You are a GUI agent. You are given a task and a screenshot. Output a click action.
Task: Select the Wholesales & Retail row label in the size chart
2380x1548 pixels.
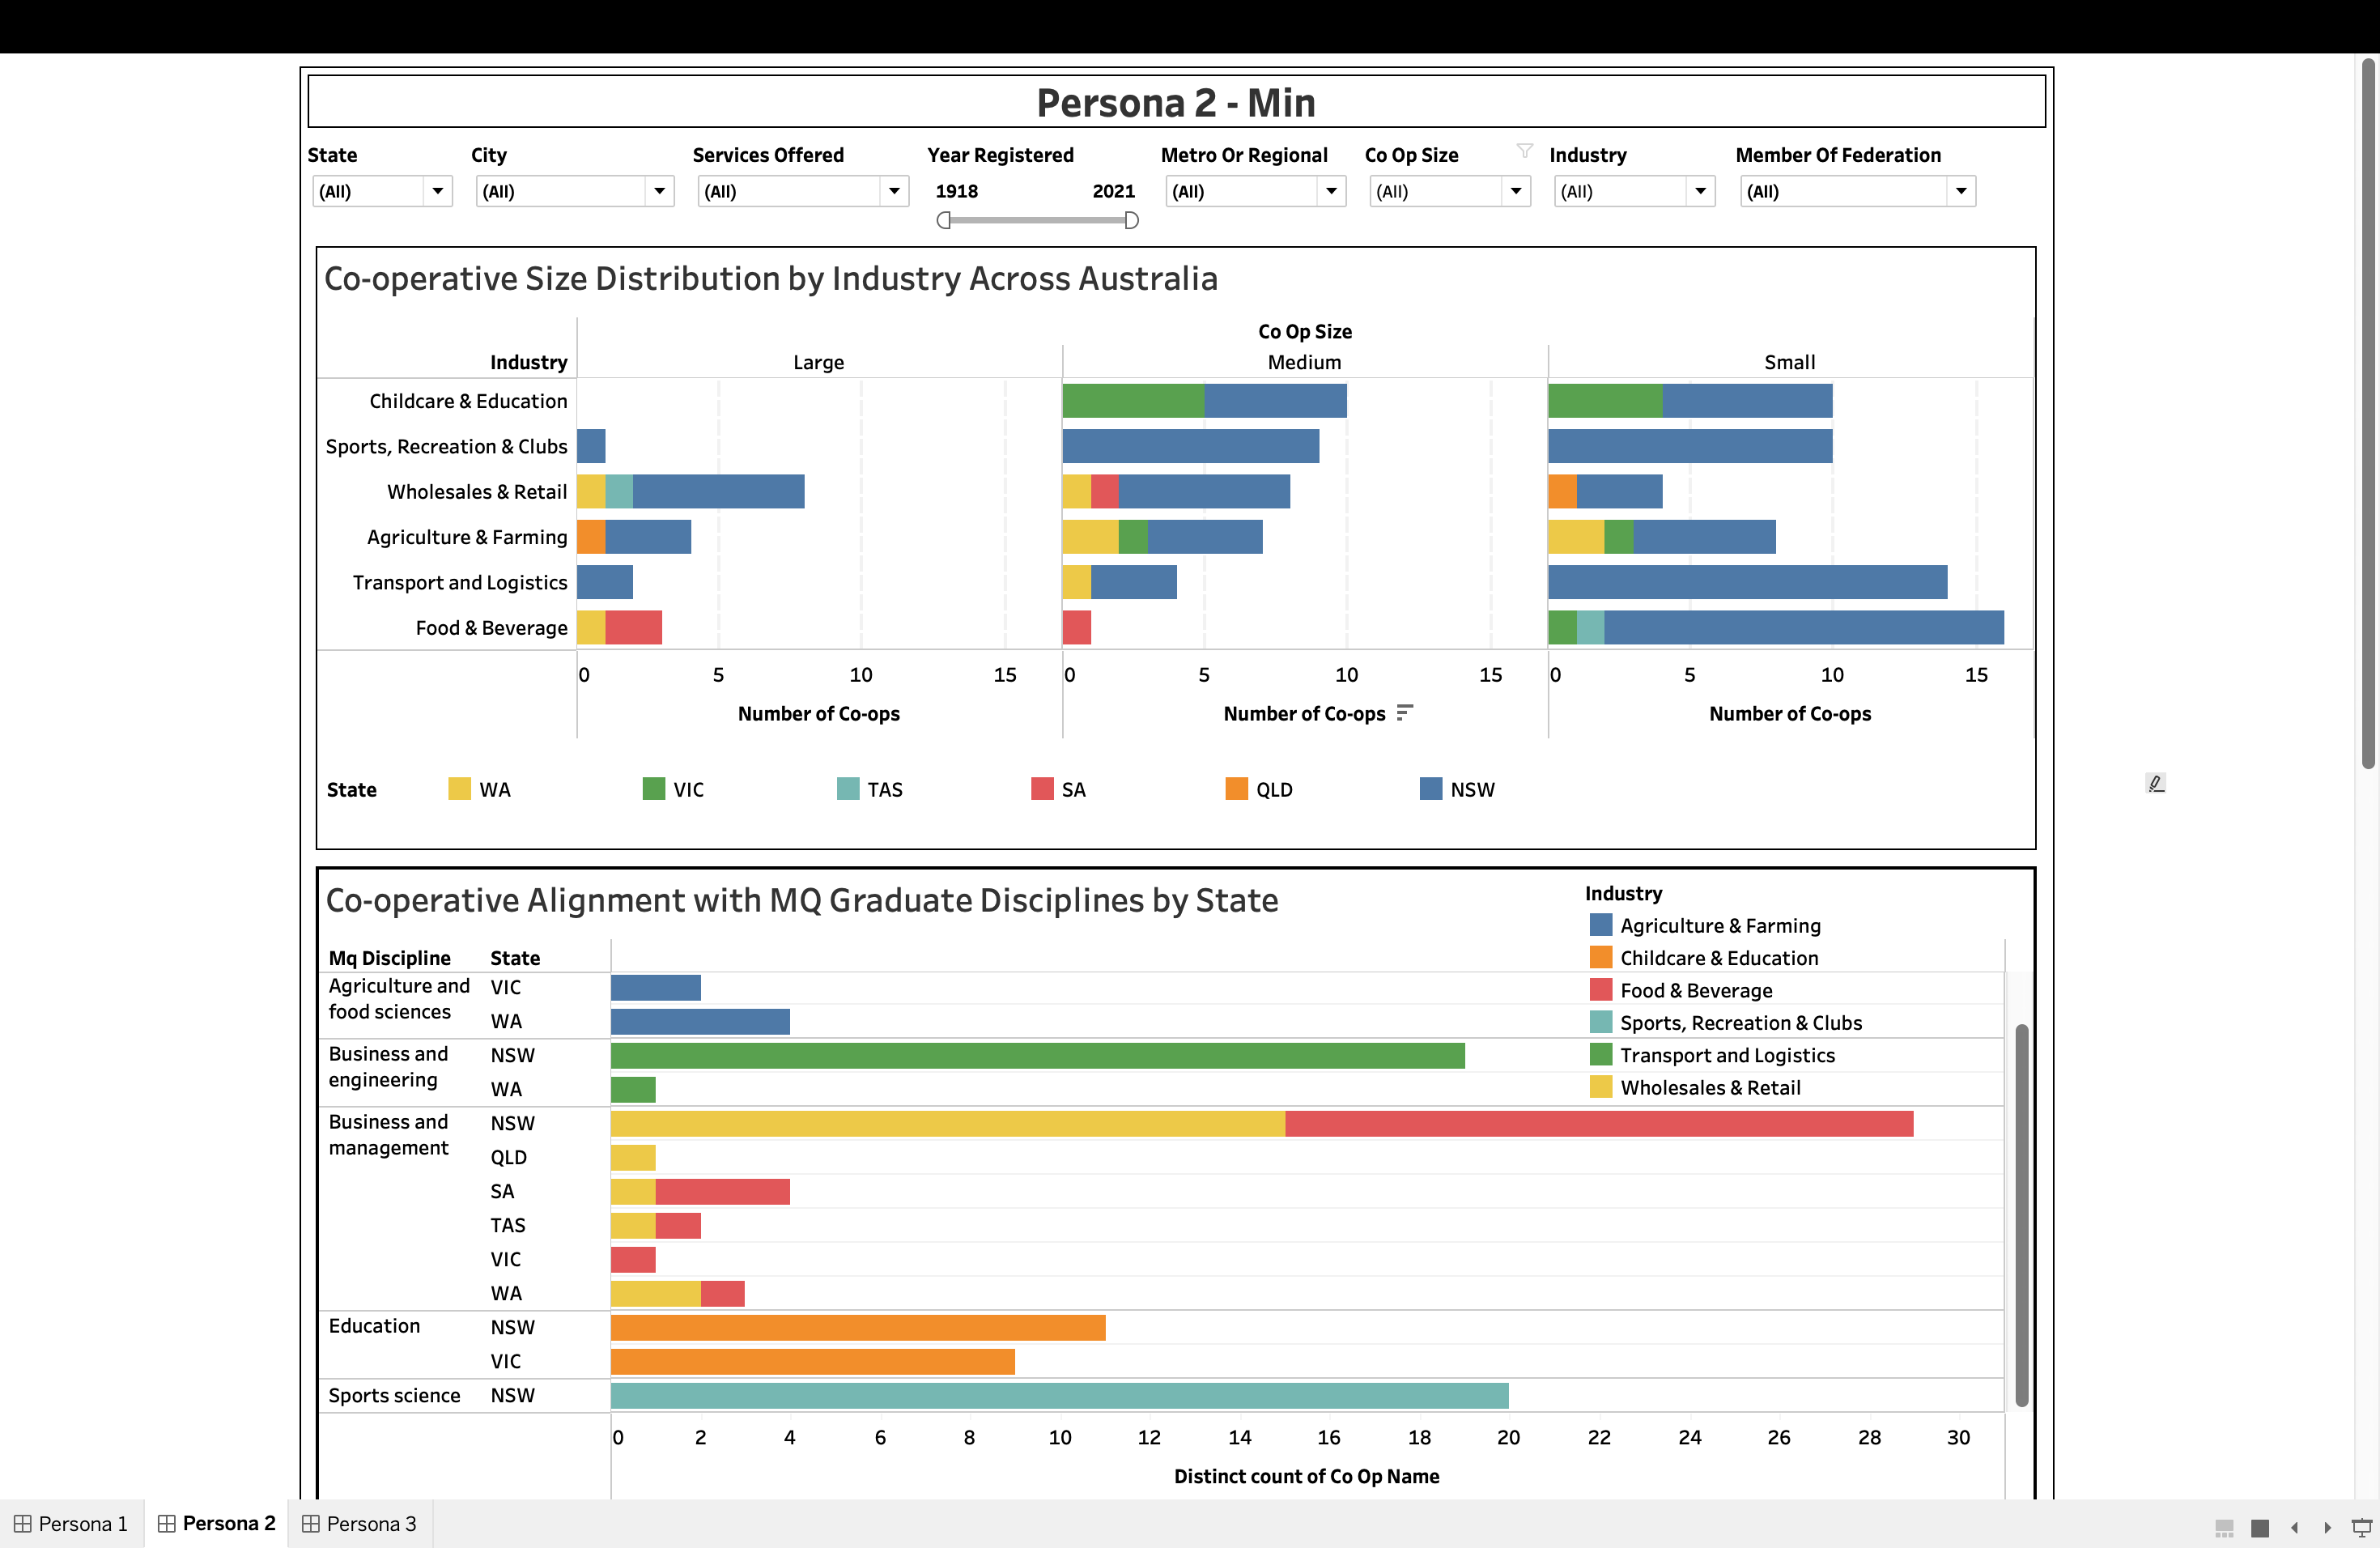(477, 492)
